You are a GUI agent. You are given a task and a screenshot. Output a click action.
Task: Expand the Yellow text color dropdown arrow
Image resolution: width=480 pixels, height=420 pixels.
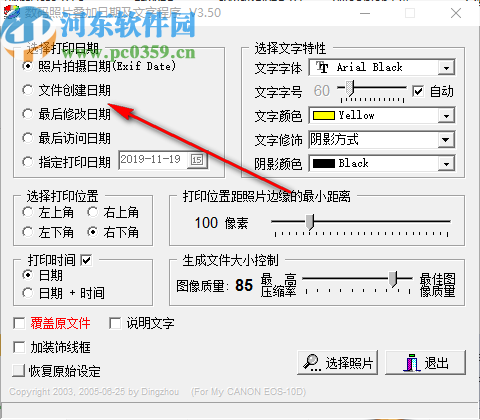click(x=446, y=116)
